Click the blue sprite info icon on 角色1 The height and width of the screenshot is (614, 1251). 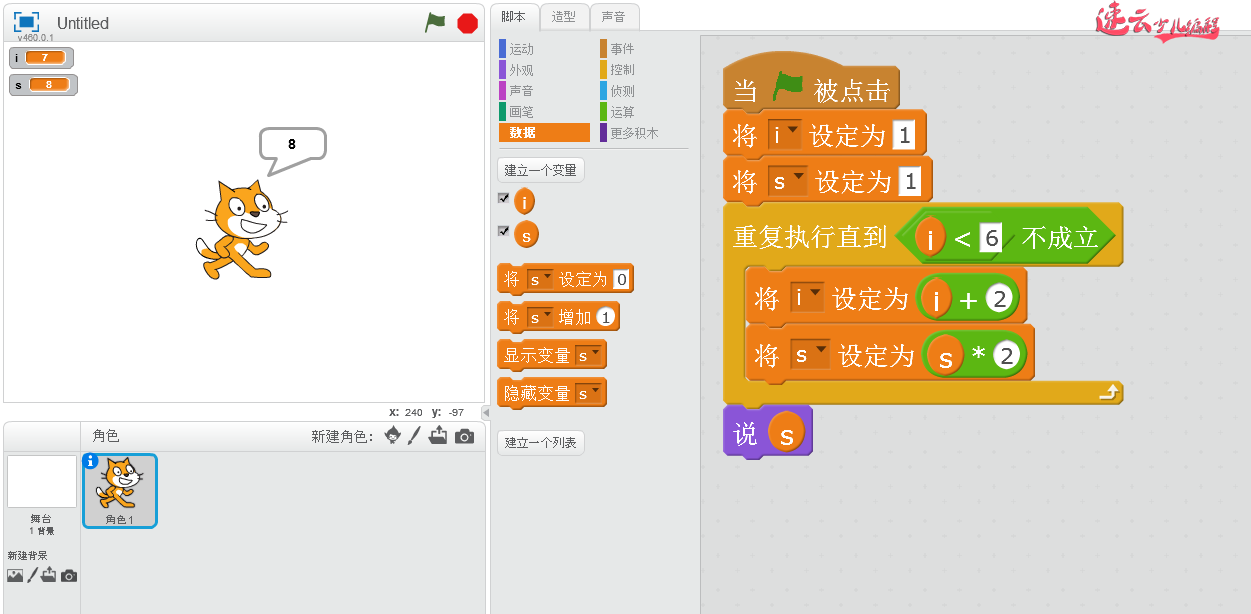tap(91, 463)
